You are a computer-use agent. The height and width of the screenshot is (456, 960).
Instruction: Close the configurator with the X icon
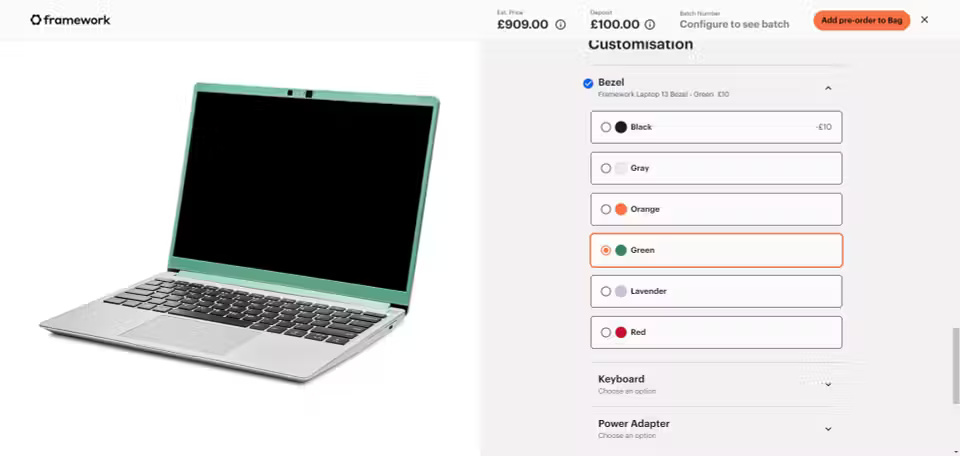pyautogui.click(x=924, y=20)
